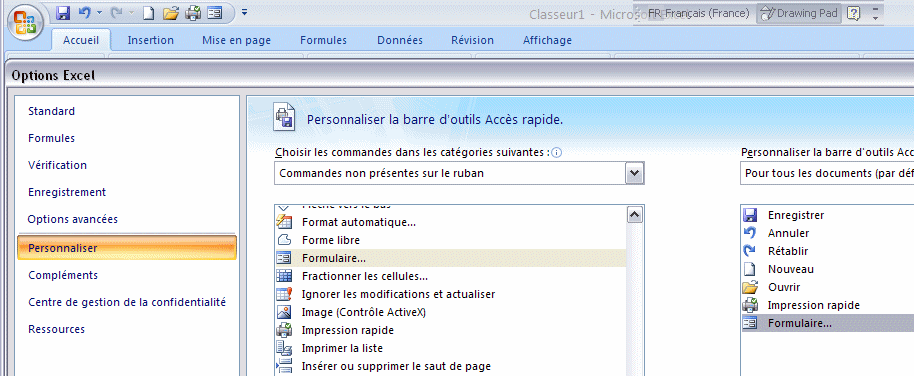Select 'Formulaire...' in right toolbar list
Screen dimensions: 914x376
click(828, 323)
